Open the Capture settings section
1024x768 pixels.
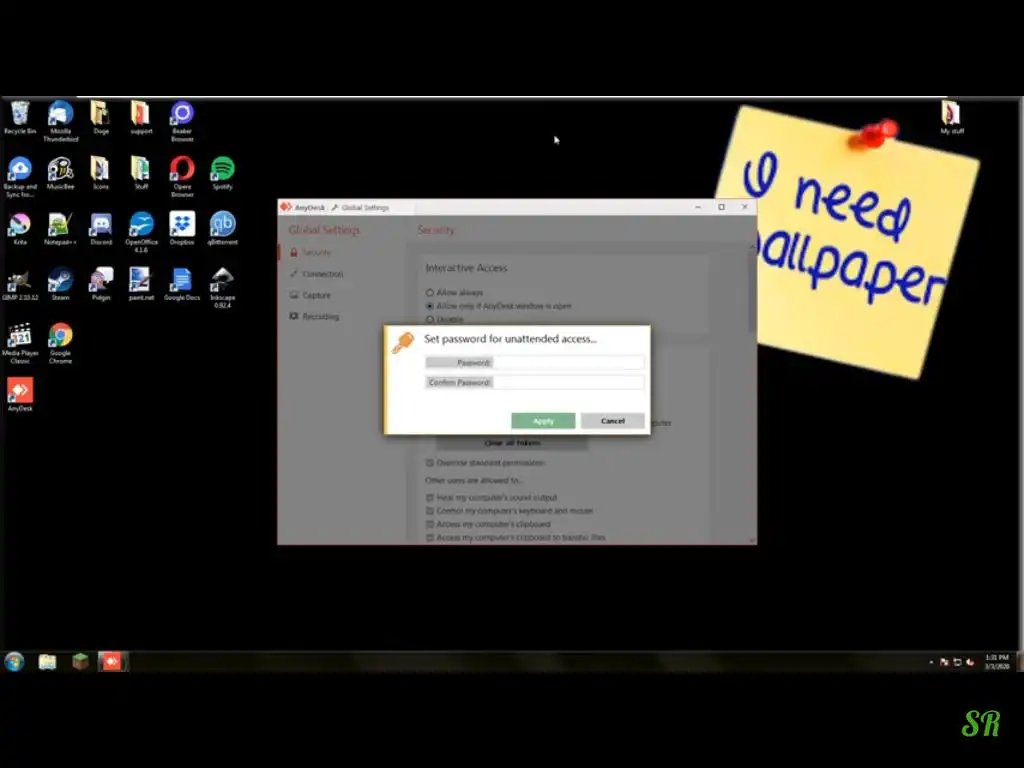(311, 295)
